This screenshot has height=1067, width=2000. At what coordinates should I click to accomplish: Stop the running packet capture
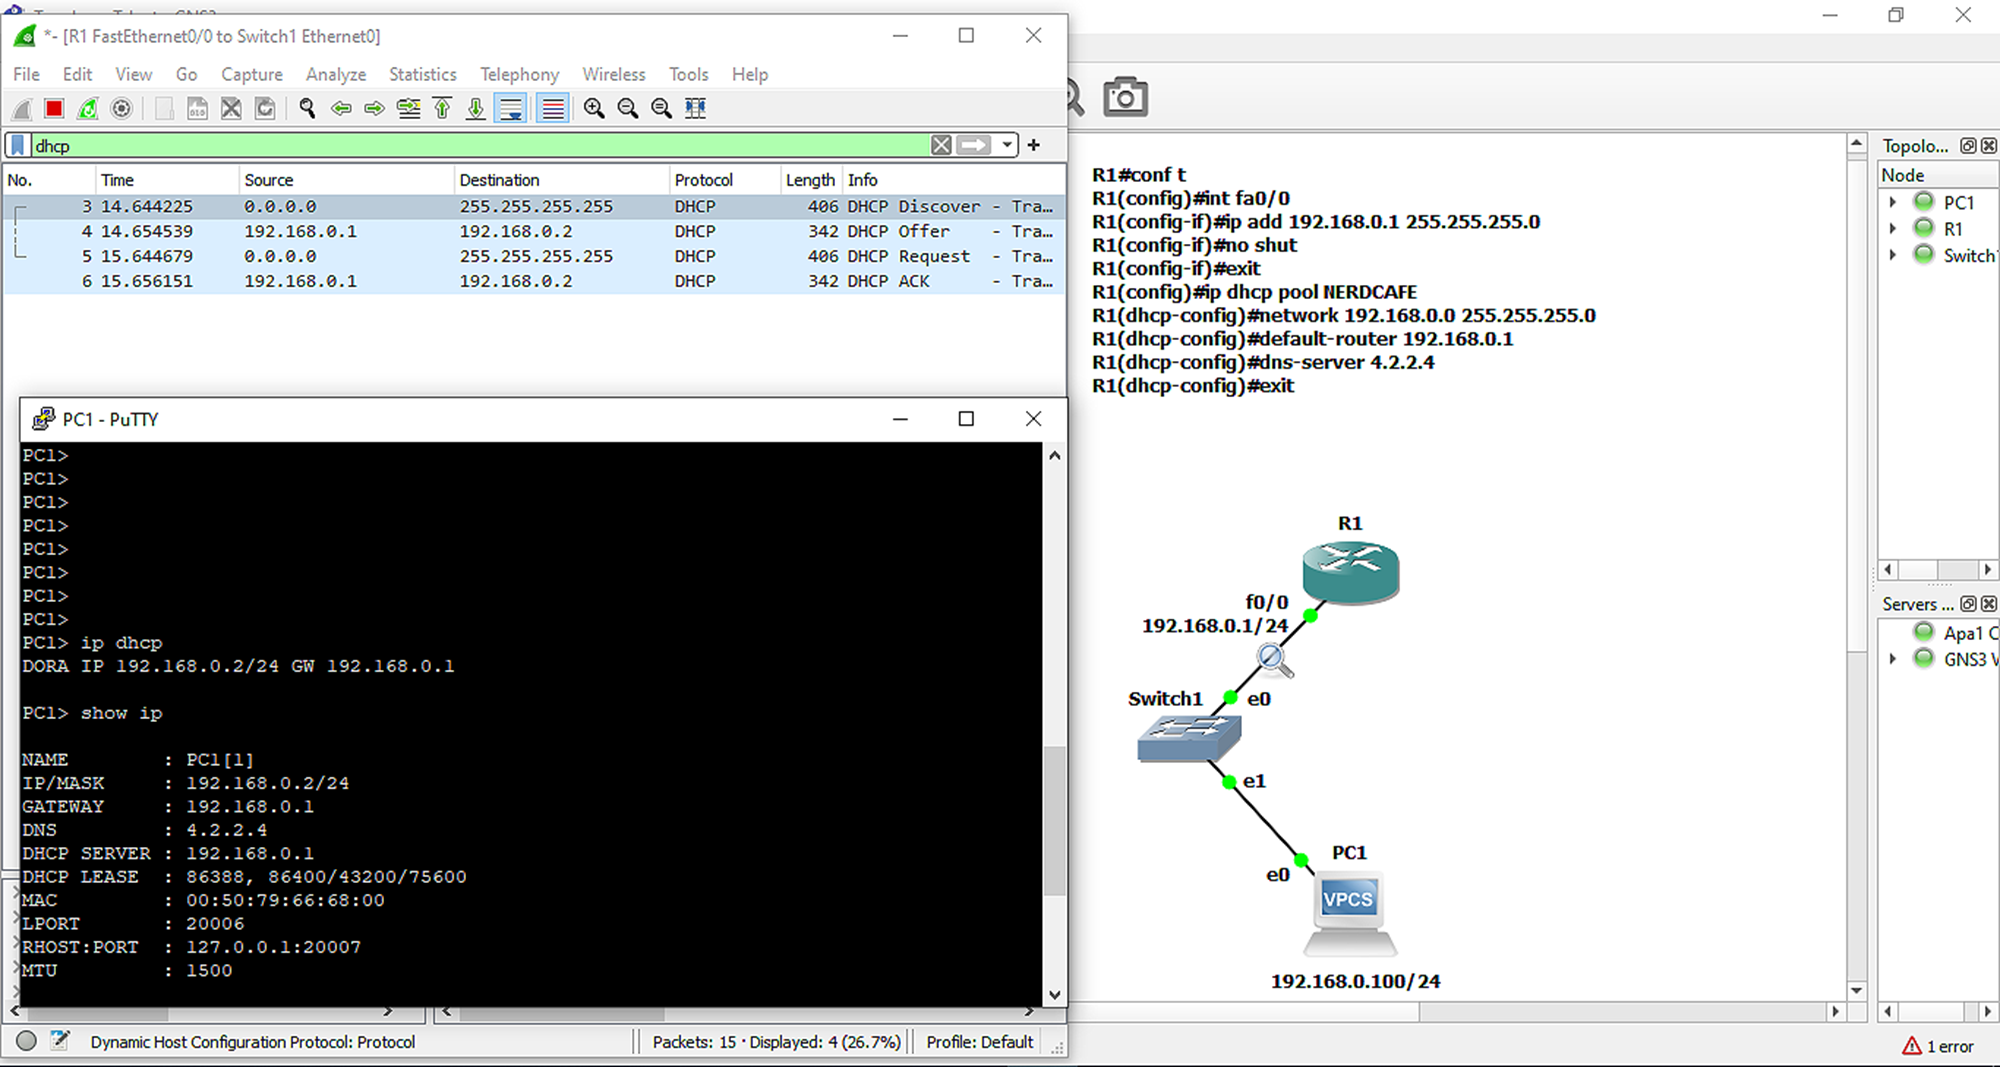tap(54, 109)
